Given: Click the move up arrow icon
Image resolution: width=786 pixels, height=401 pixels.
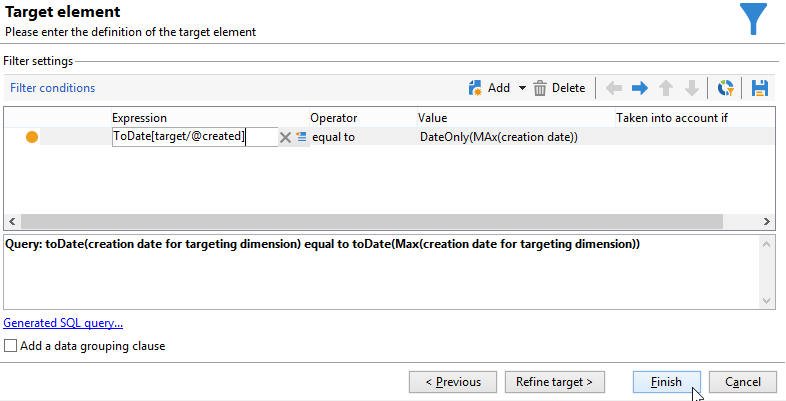Looking at the screenshot, I should (666, 88).
